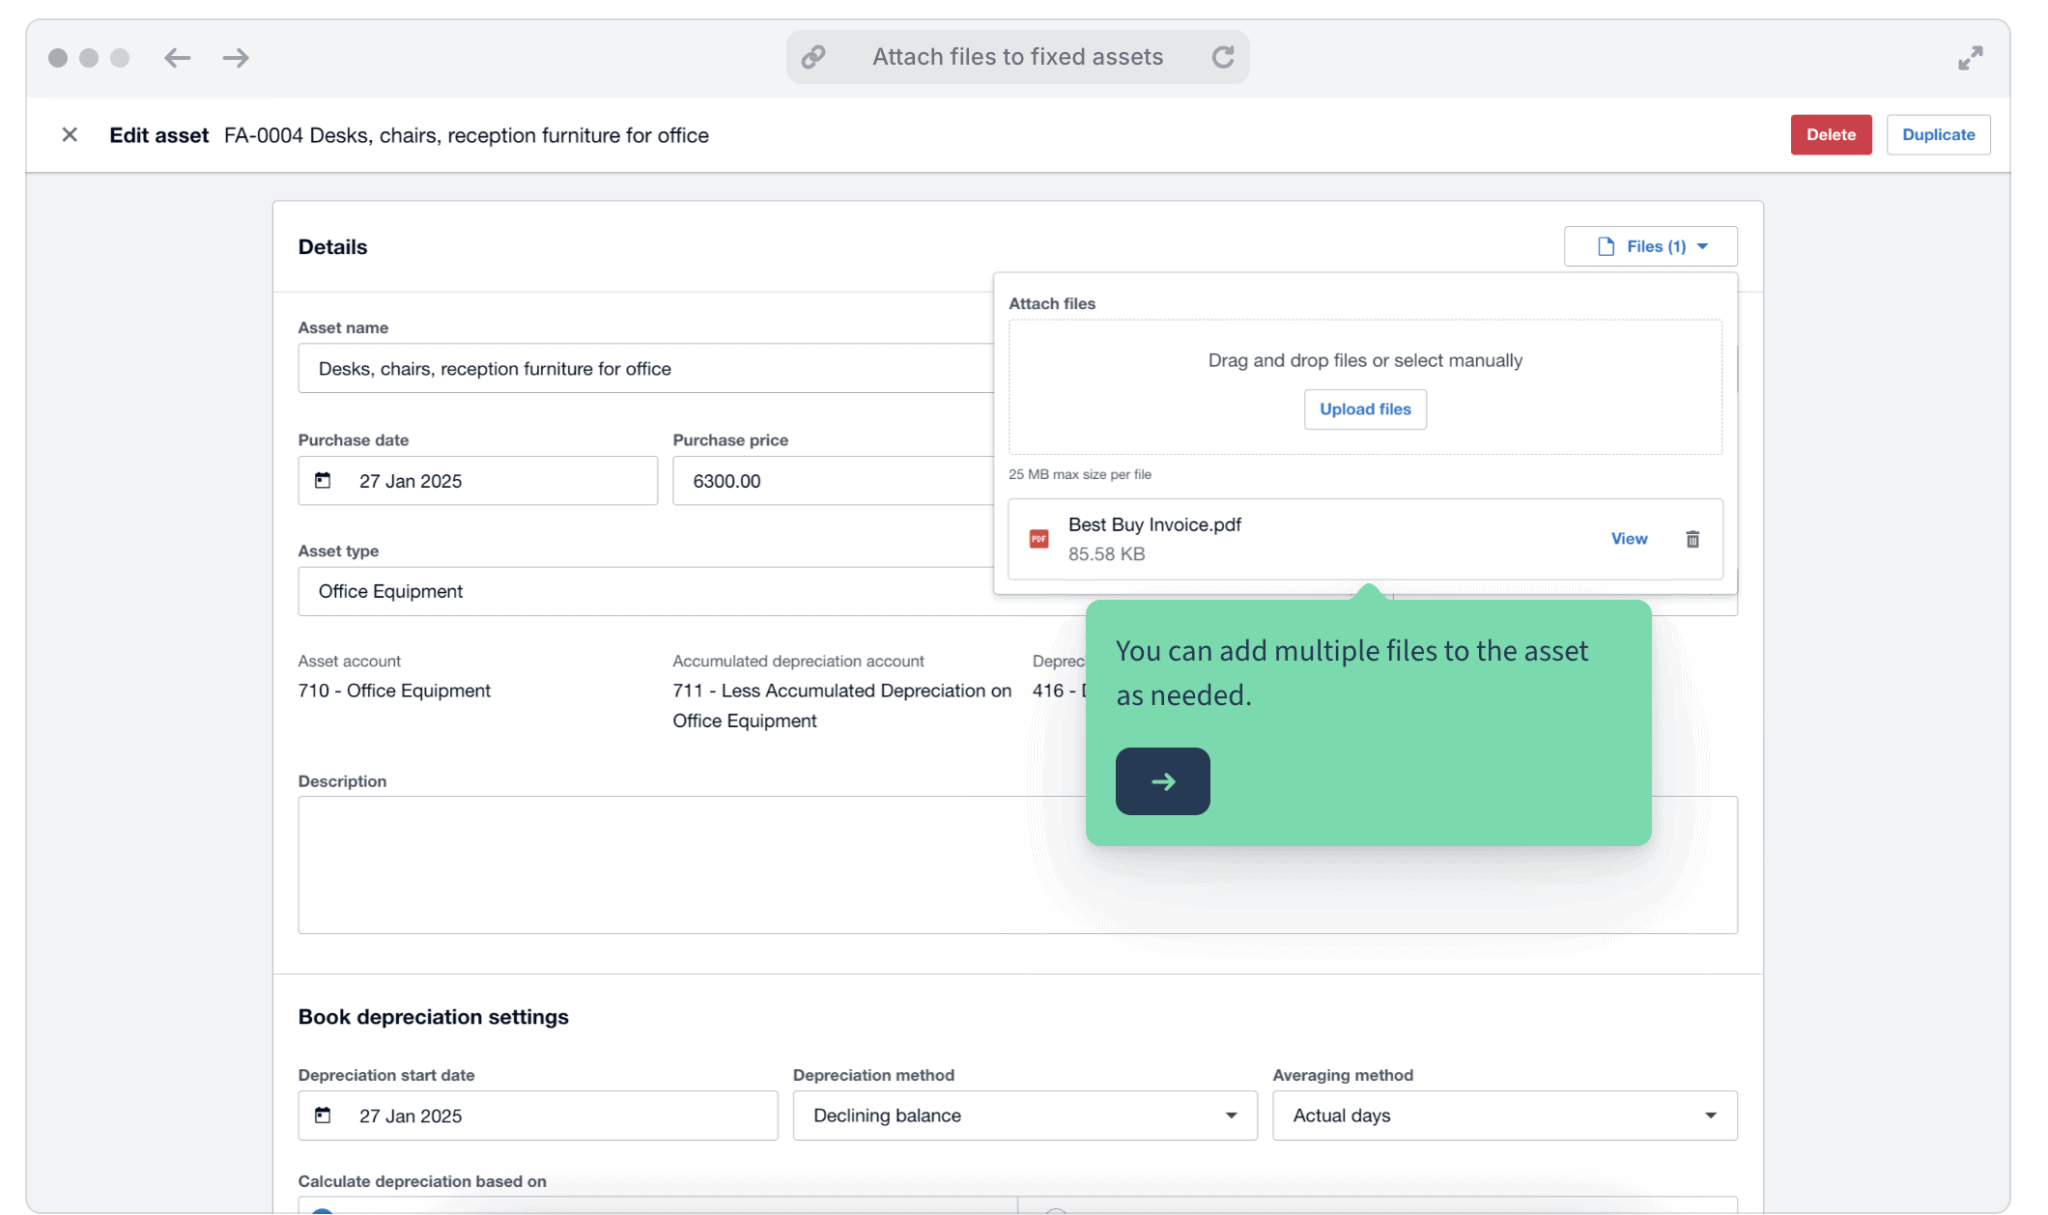Close the Edit asset panel
This screenshot has height=1215, width=2048.
[70, 135]
